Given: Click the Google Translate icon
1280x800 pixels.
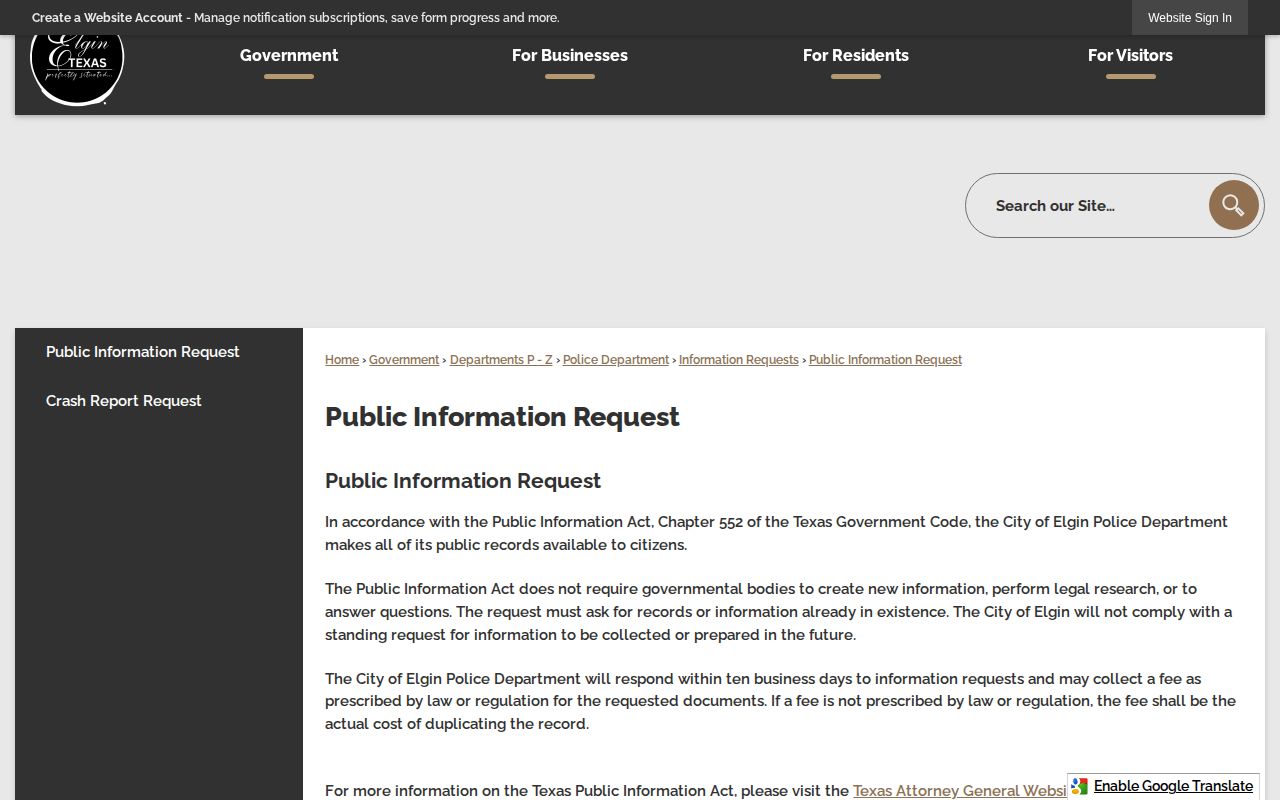Looking at the screenshot, I should point(1080,786).
